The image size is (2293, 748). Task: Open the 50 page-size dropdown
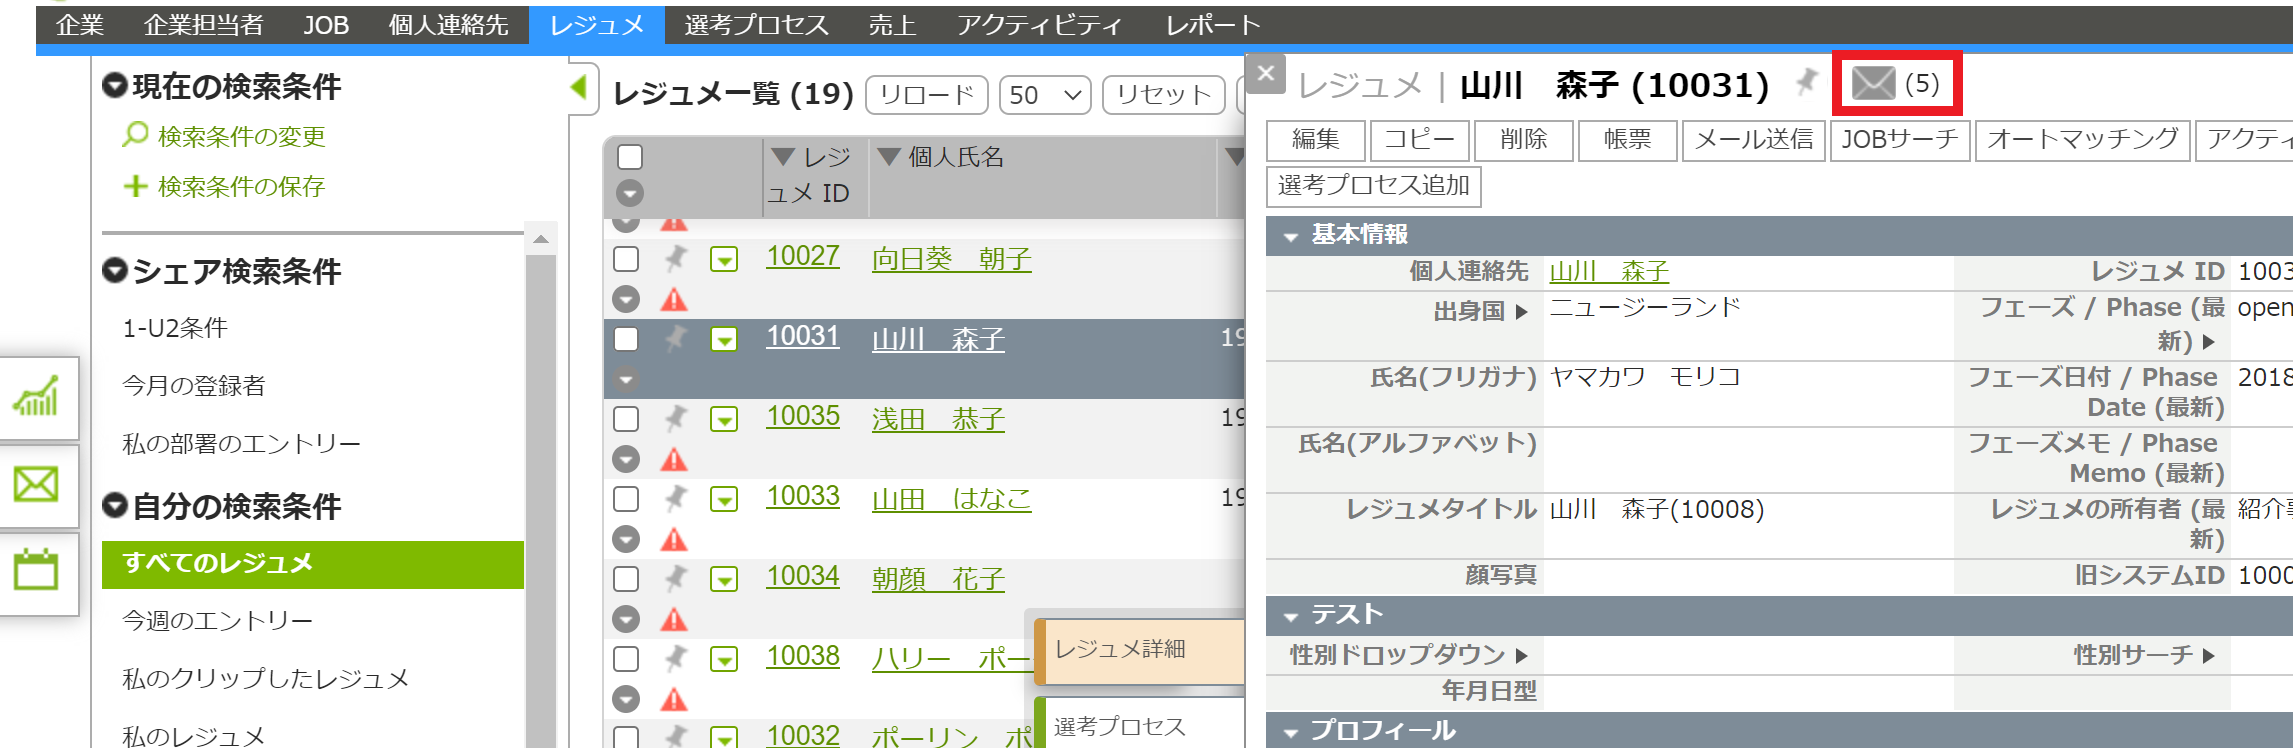(1045, 95)
